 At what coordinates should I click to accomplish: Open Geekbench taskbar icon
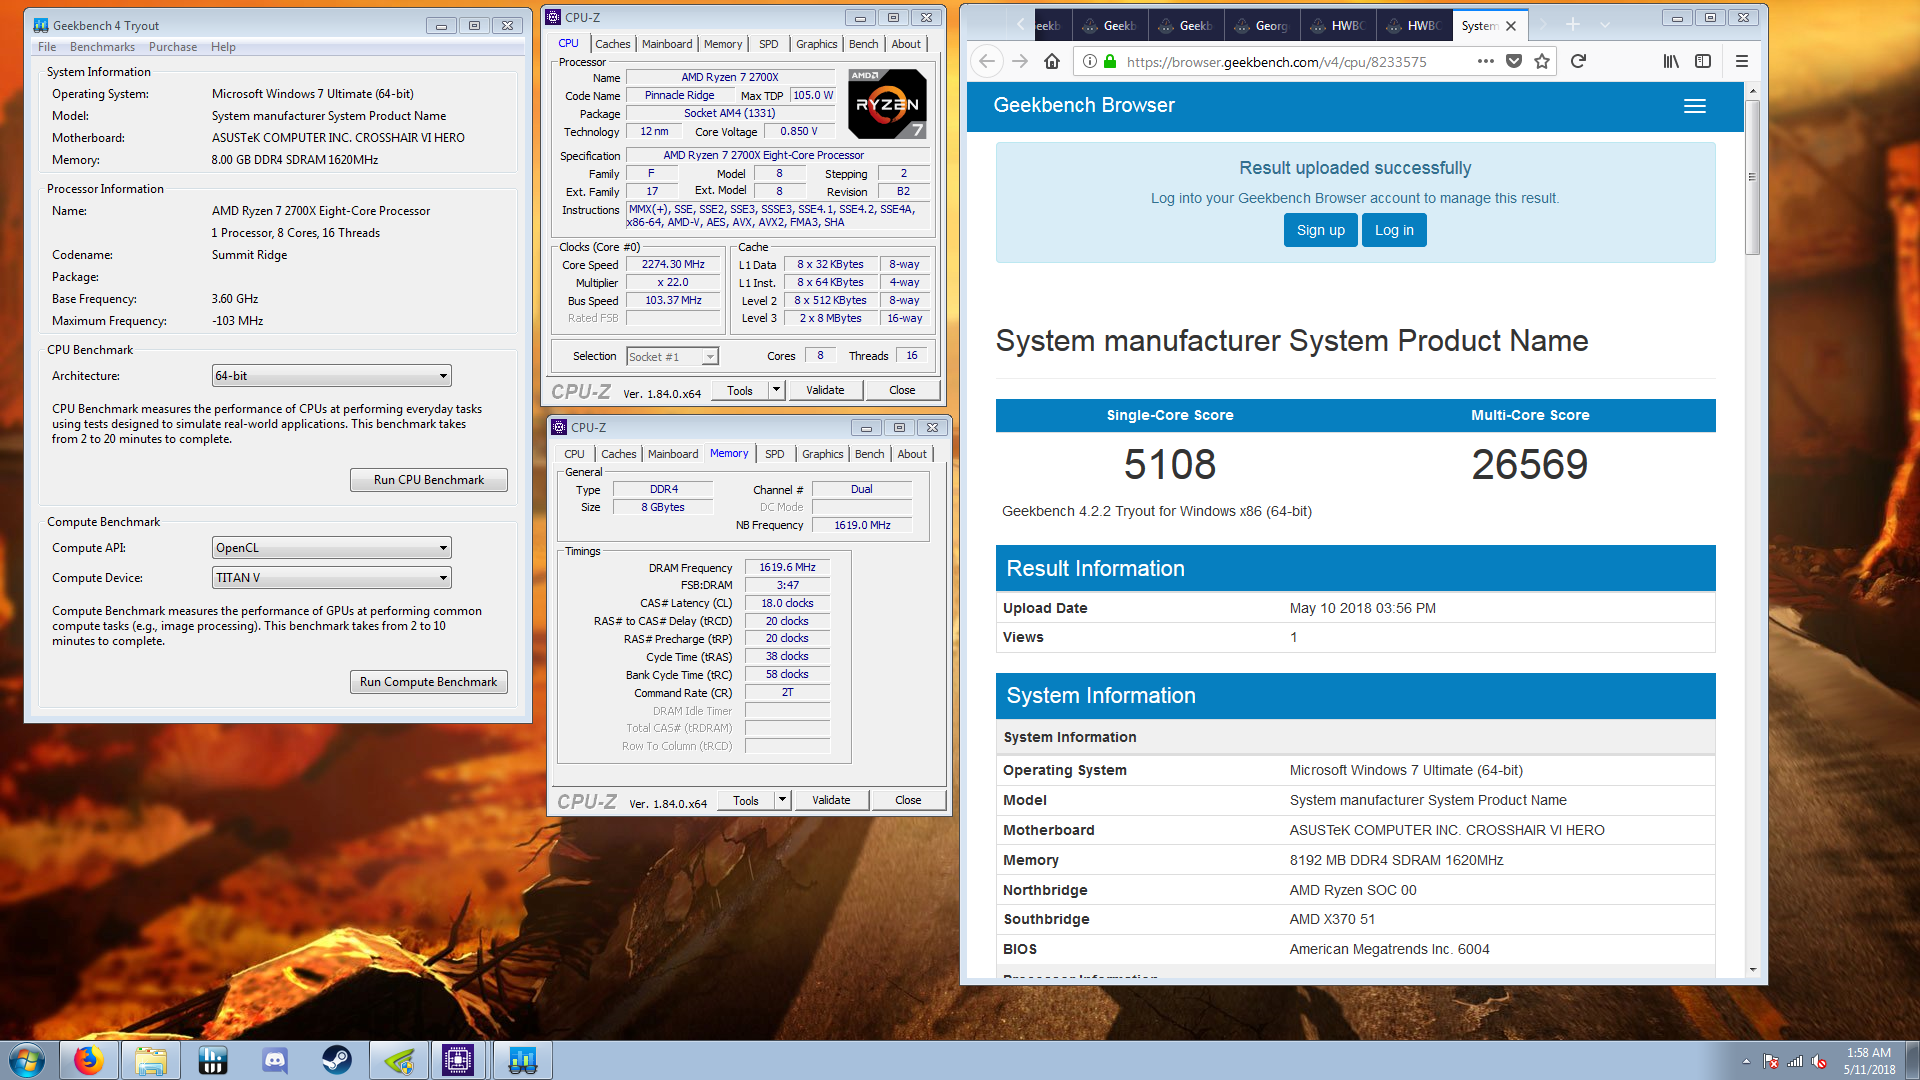click(x=523, y=1060)
